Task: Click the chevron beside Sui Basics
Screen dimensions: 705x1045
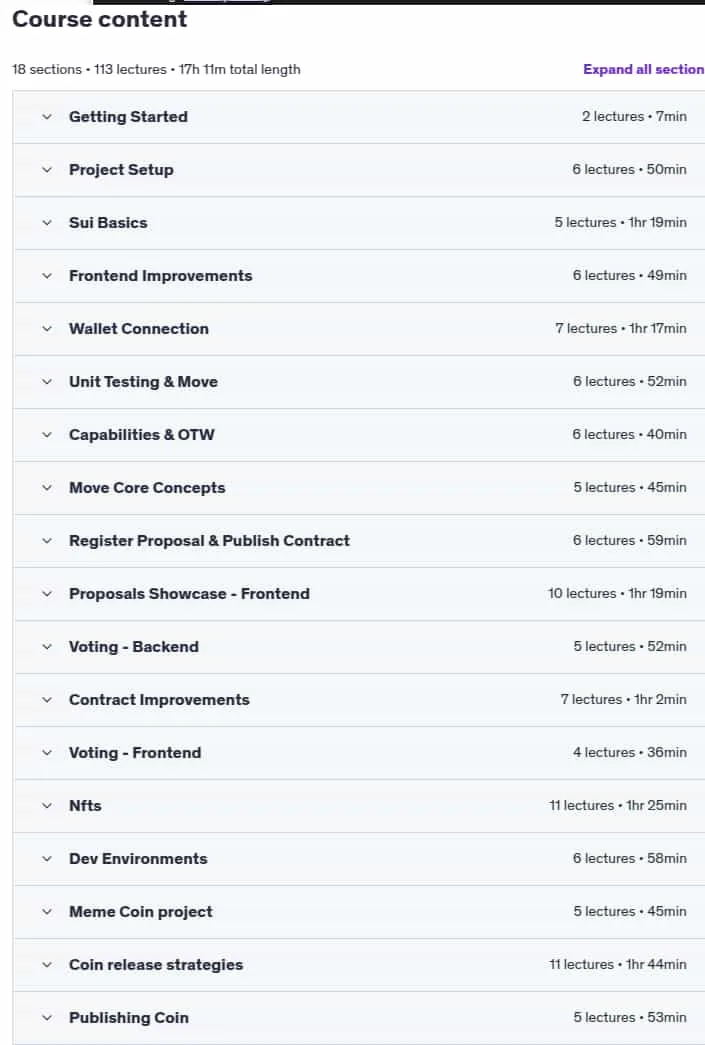Action: tap(47, 223)
